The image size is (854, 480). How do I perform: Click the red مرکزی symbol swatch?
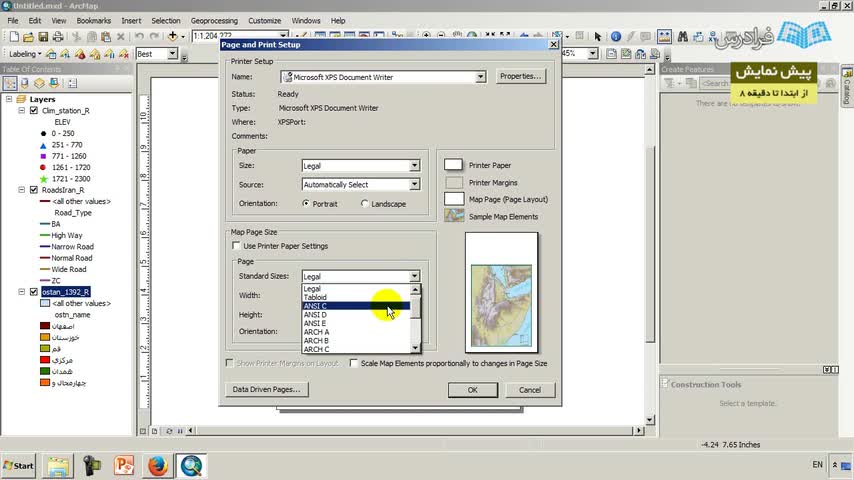45,360
